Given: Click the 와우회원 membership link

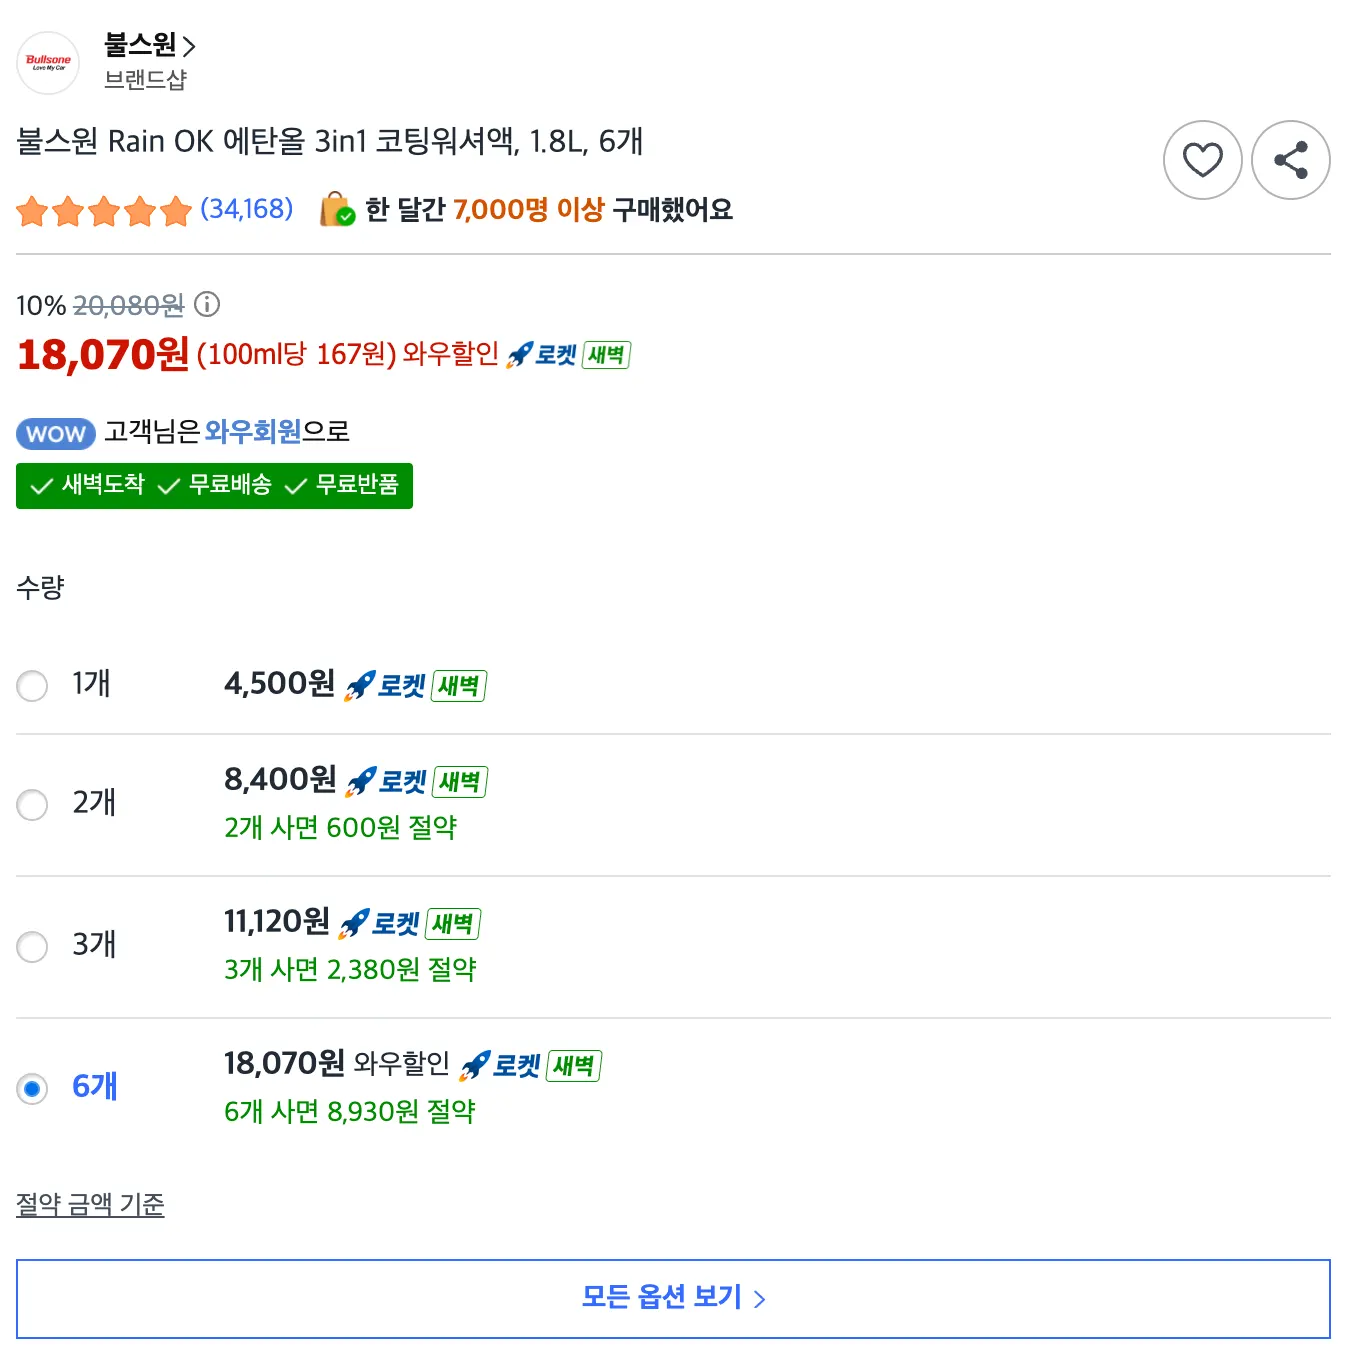Looking at the screenshot, I should coord(253,431).
